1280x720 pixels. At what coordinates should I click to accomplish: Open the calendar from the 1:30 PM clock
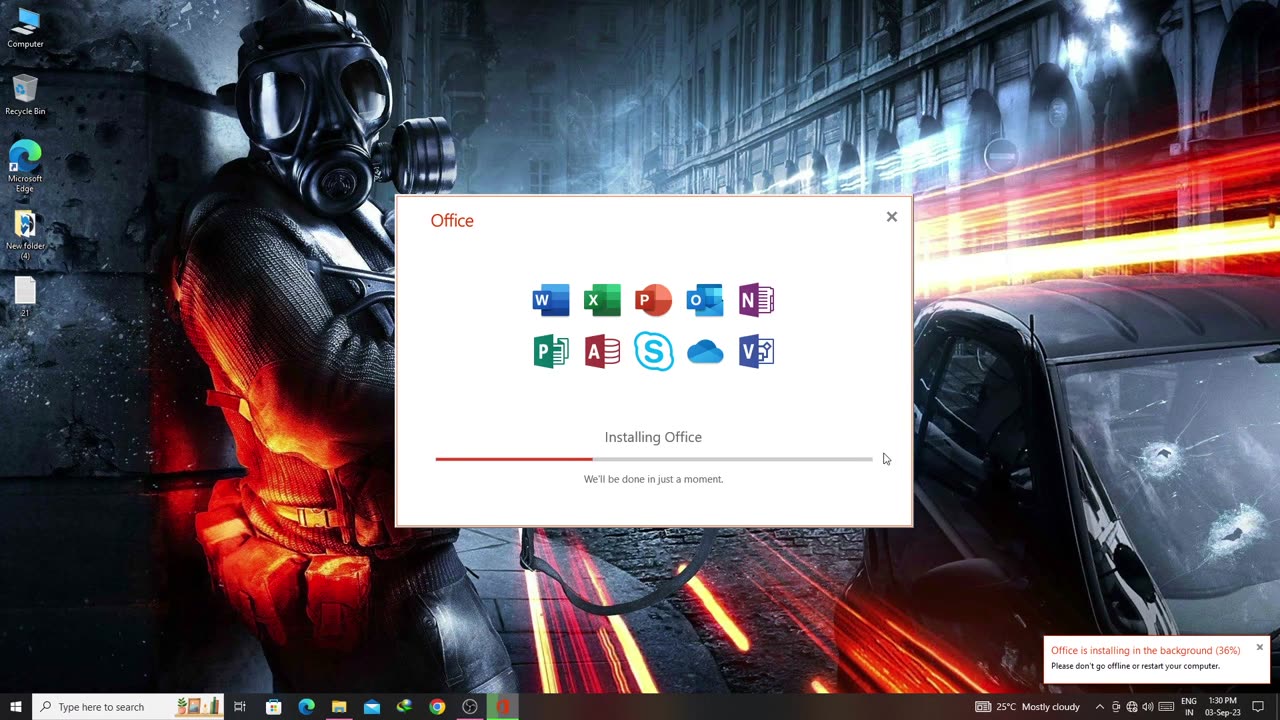1223,707
